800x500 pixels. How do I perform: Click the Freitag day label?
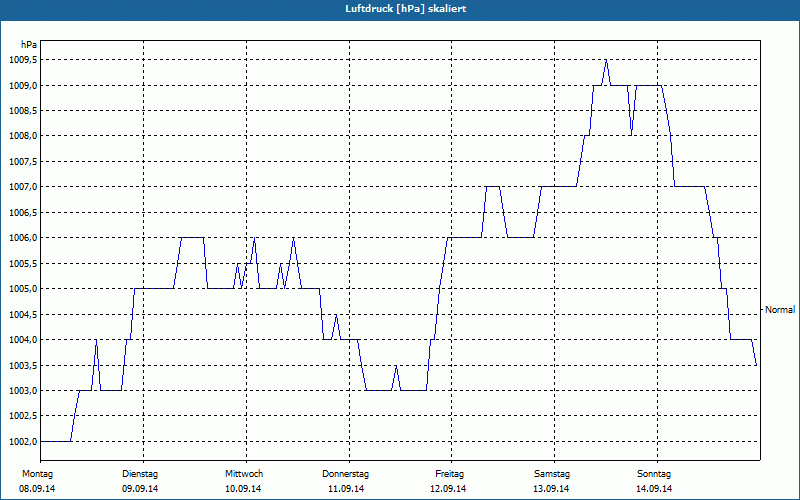click(x=449, y=474)
